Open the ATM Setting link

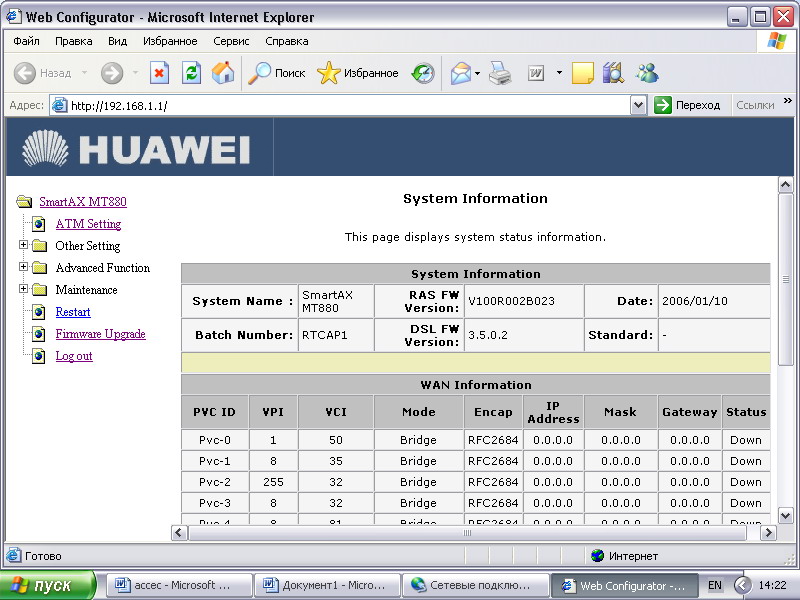click(88, 224)
